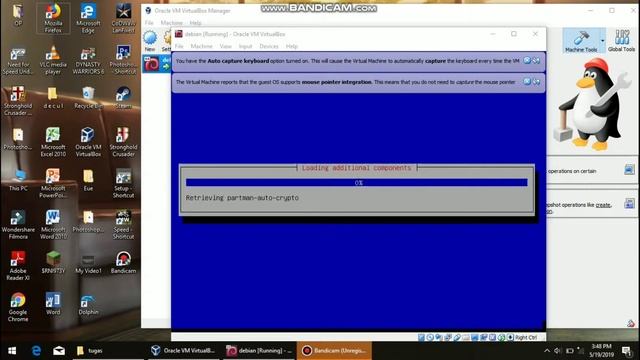Click Retrieving partman-auto-crypto status text
The image size is (640, 360).
click(242, 198)
